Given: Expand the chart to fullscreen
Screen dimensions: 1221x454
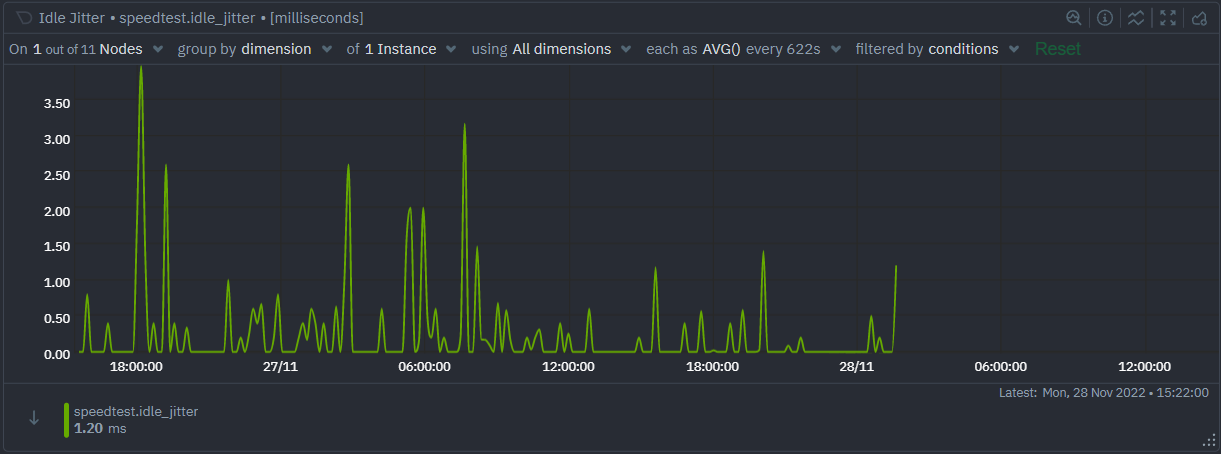Looking at the screenshot, I should (x=1168, y=18).
